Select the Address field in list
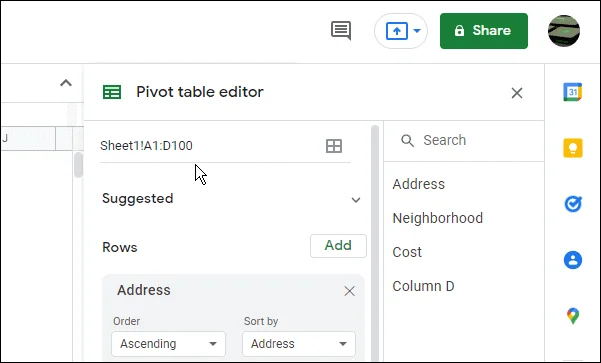 [x=419, y=184]
